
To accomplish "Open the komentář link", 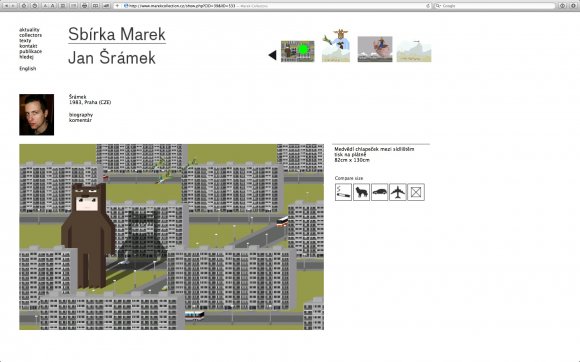I will click(80, 120).
